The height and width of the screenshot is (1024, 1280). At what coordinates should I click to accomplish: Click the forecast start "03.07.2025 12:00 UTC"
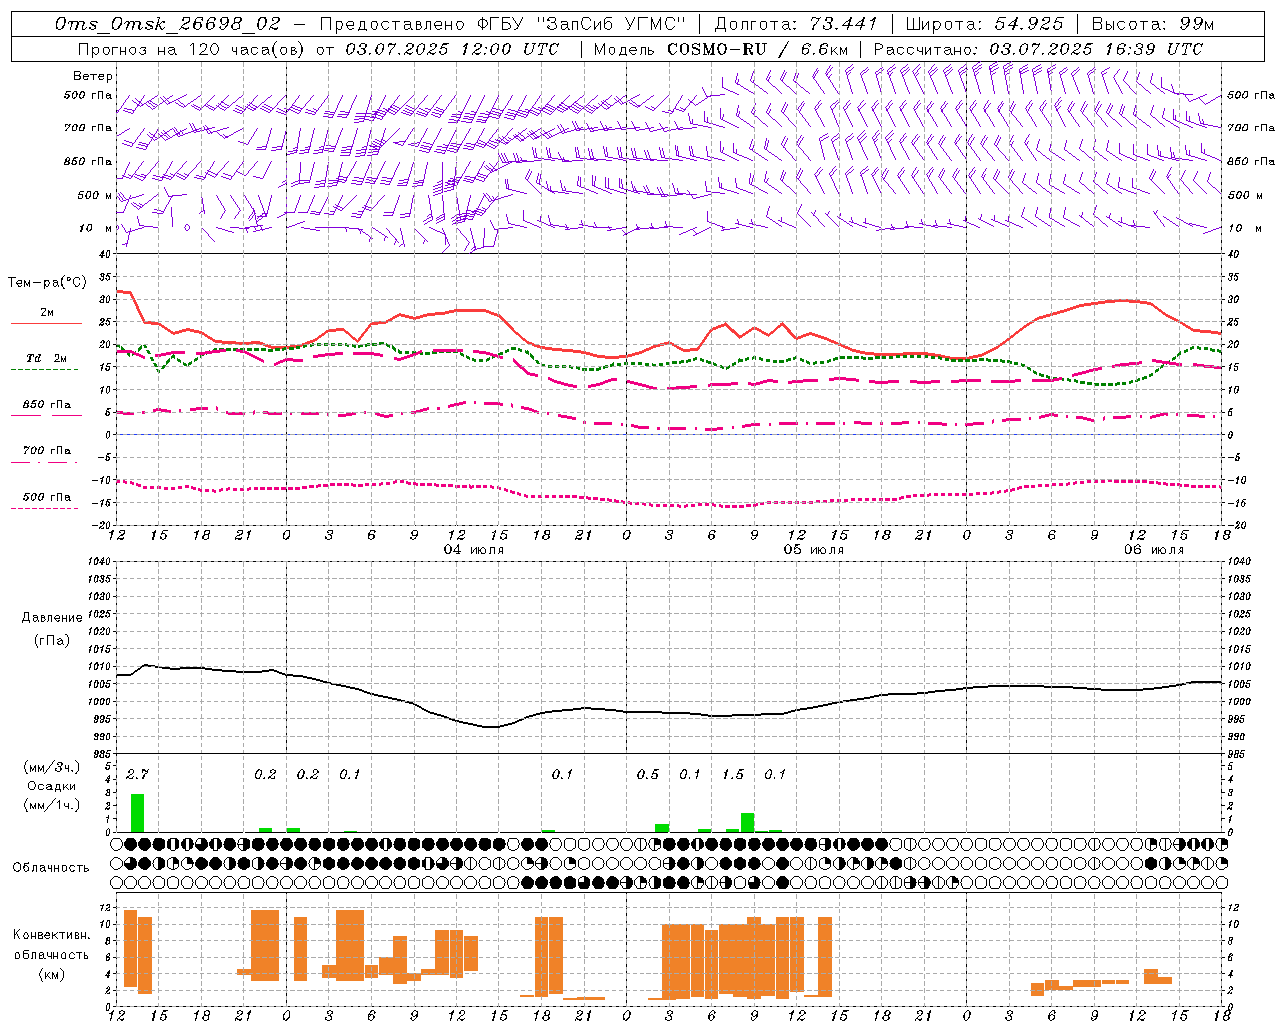click(x=452, y=49)
